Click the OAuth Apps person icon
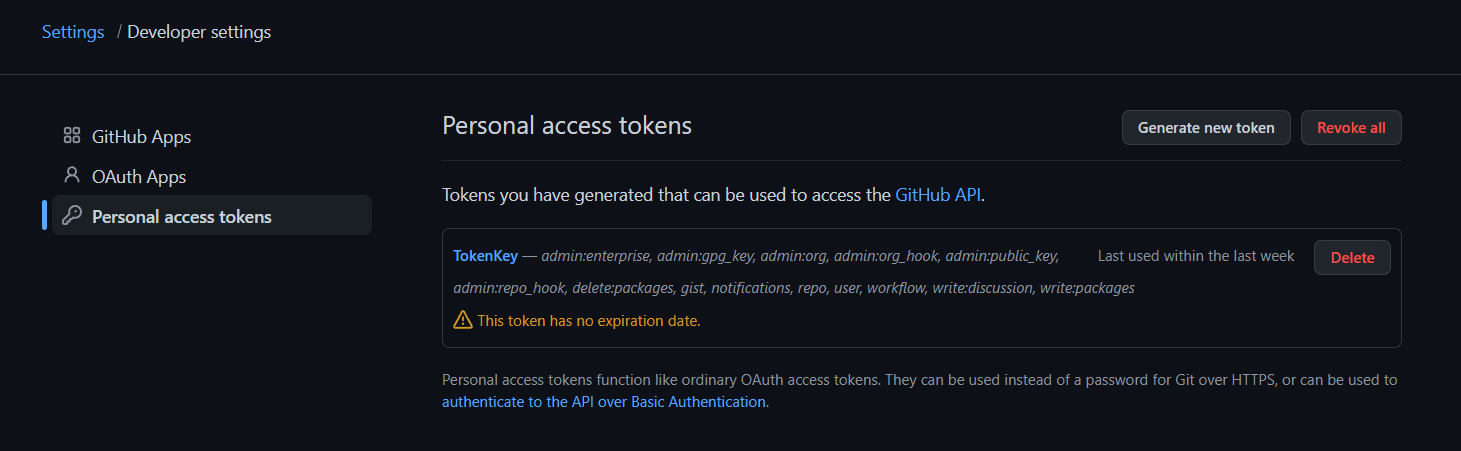The image size is (1461, 451). point(71,175)
